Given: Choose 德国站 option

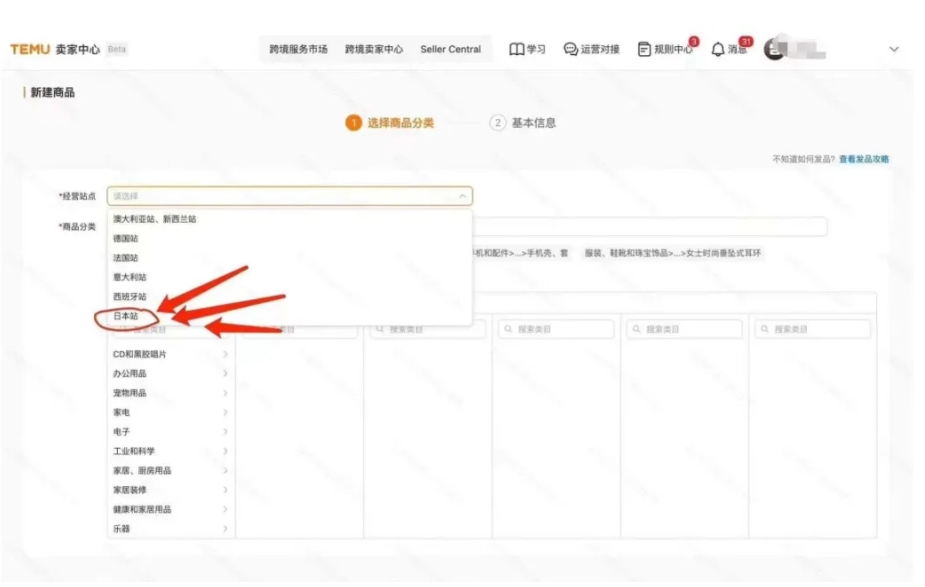Looking at the screenshot, I should click(290, 238).
